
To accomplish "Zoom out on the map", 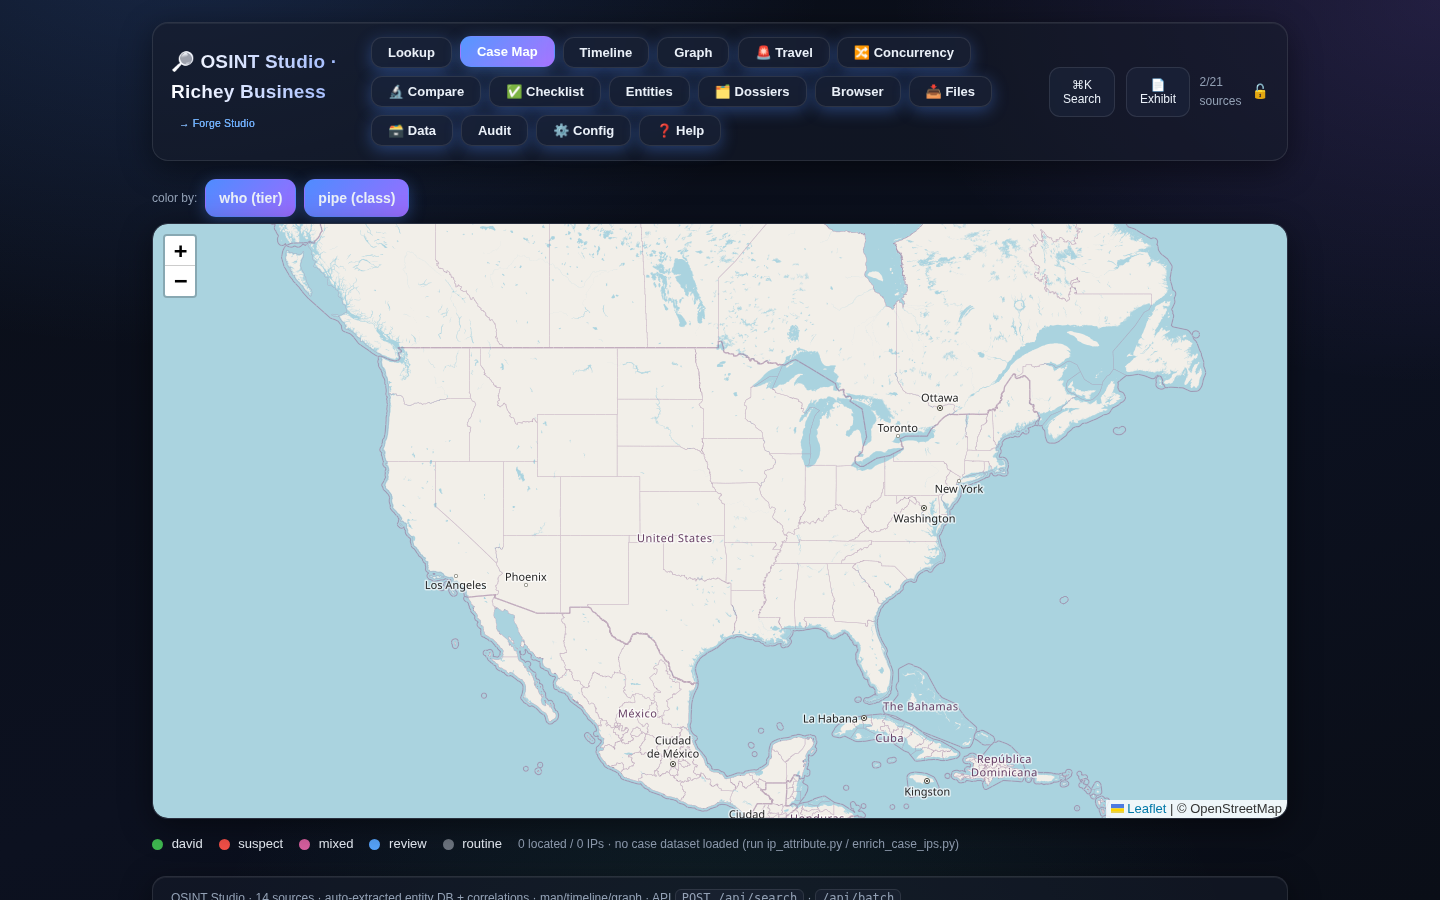I will pyautogui.click(x=180, y=281).
